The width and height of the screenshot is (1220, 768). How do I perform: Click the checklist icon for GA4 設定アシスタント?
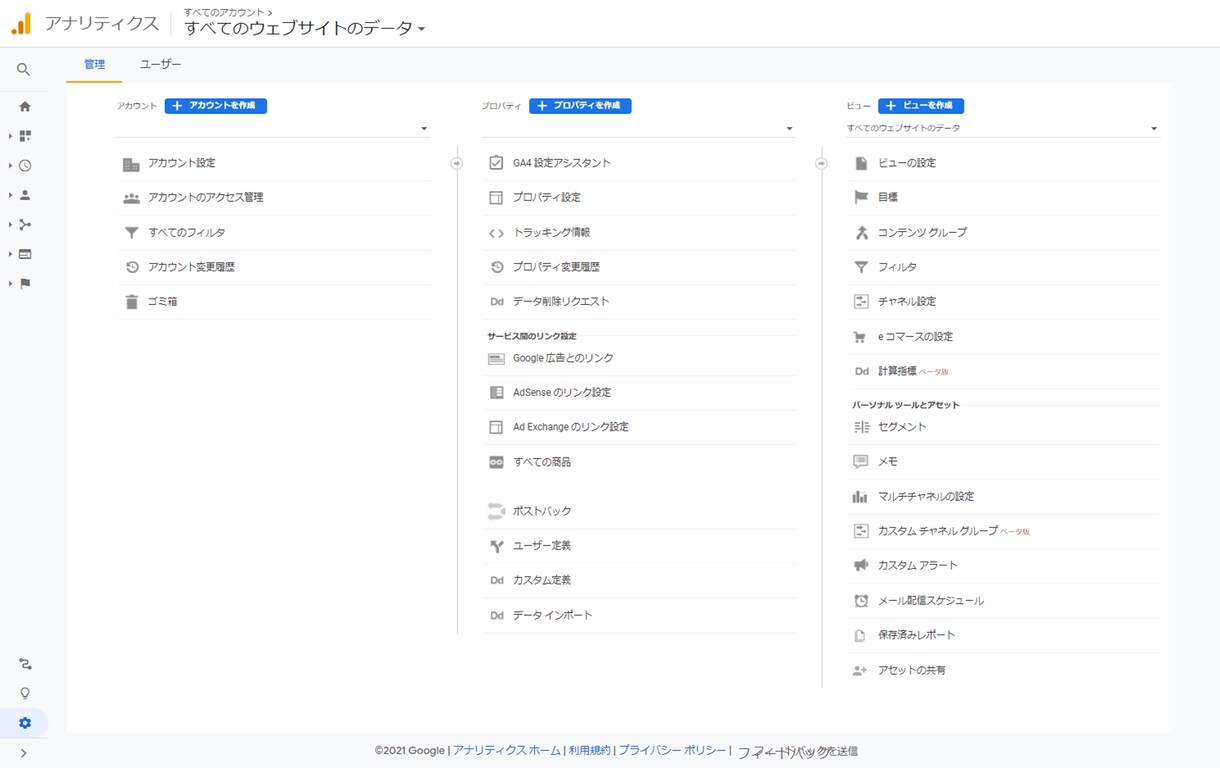pyautogui.click(x=496, y=163)
